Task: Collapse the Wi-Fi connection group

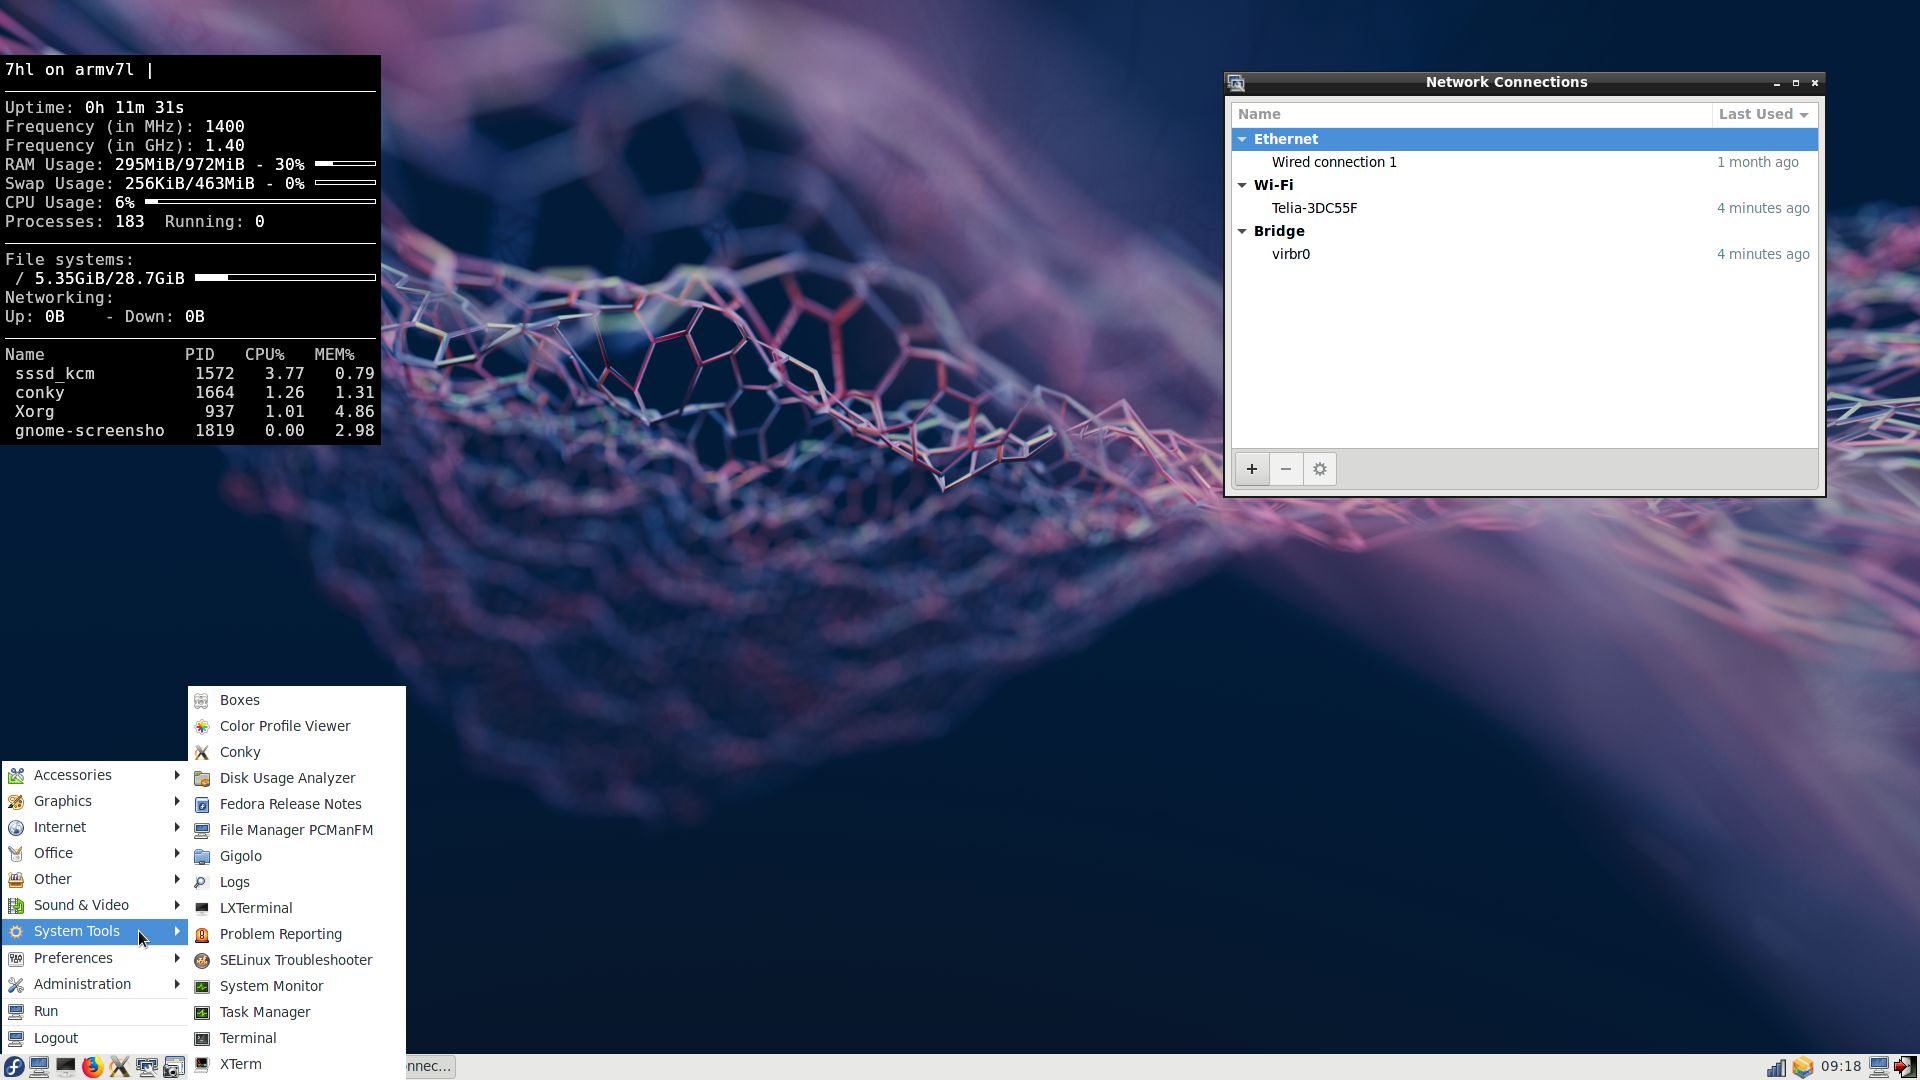Action: [x=1242, y=186]
